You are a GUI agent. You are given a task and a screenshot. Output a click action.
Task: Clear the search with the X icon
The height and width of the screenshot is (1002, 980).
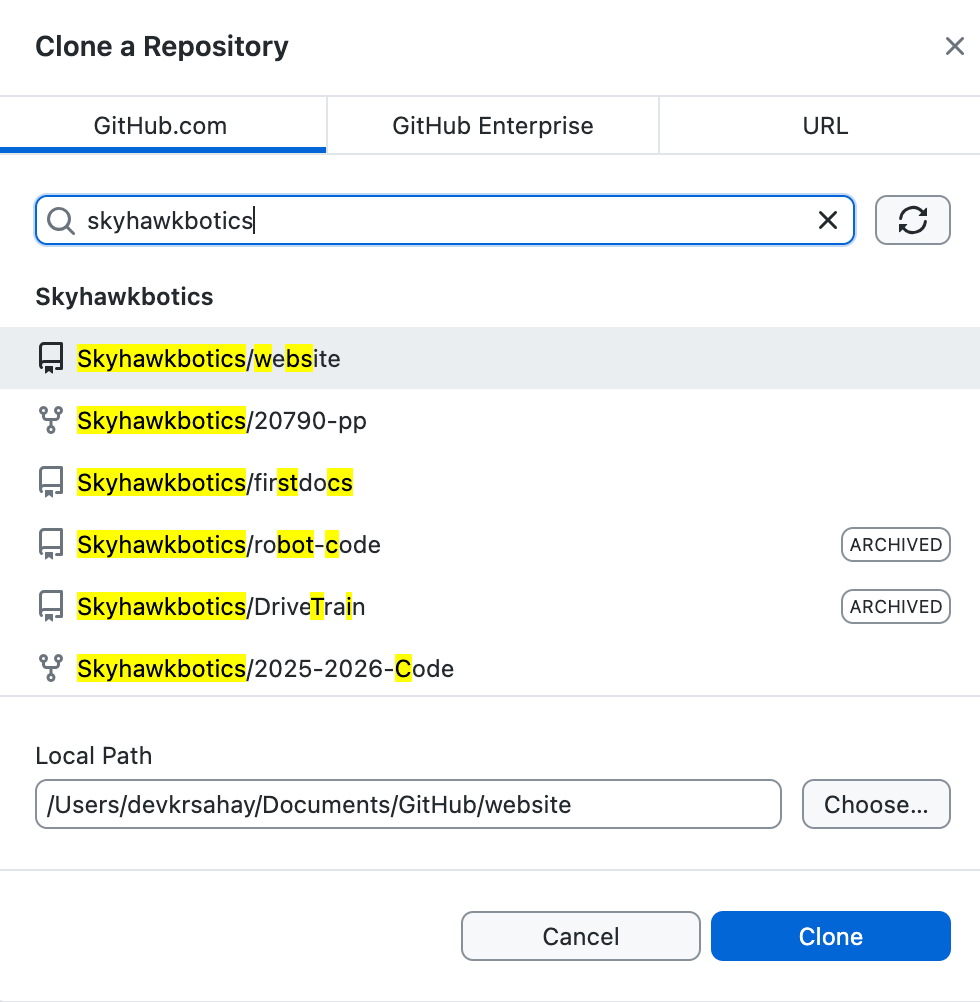827,220
